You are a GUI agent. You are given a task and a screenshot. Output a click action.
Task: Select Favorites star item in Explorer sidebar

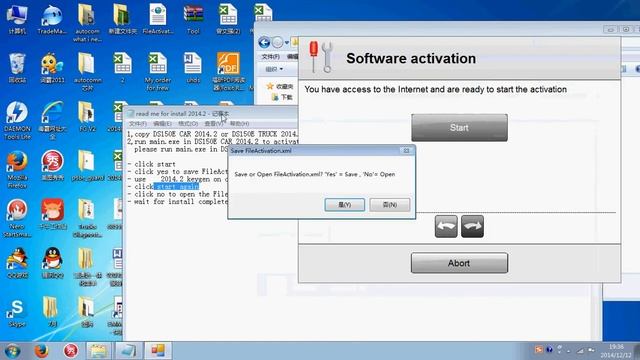(280, 87)
